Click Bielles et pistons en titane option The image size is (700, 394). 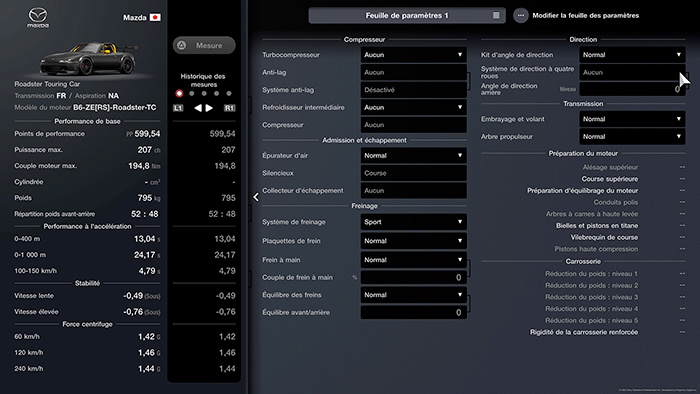point(597,226)
